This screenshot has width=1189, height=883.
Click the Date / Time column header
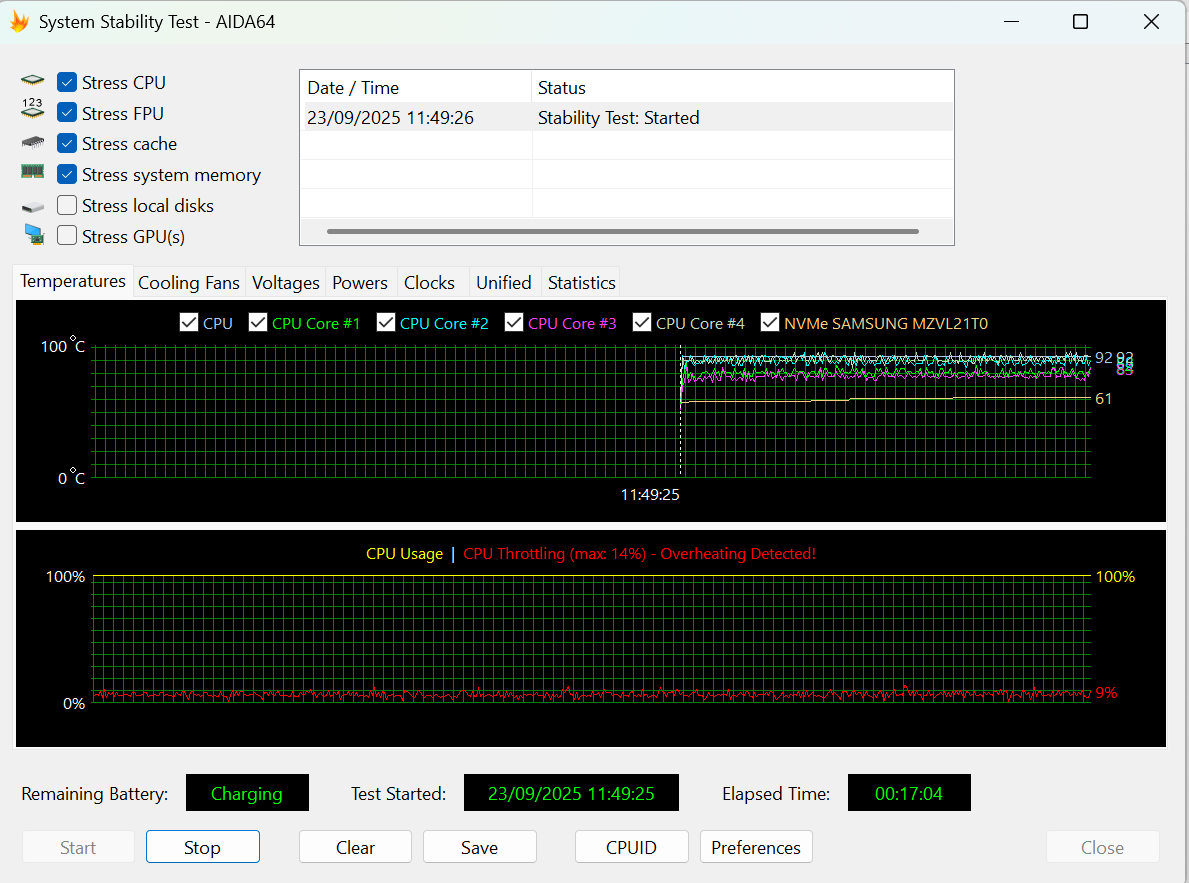point(416,88)
